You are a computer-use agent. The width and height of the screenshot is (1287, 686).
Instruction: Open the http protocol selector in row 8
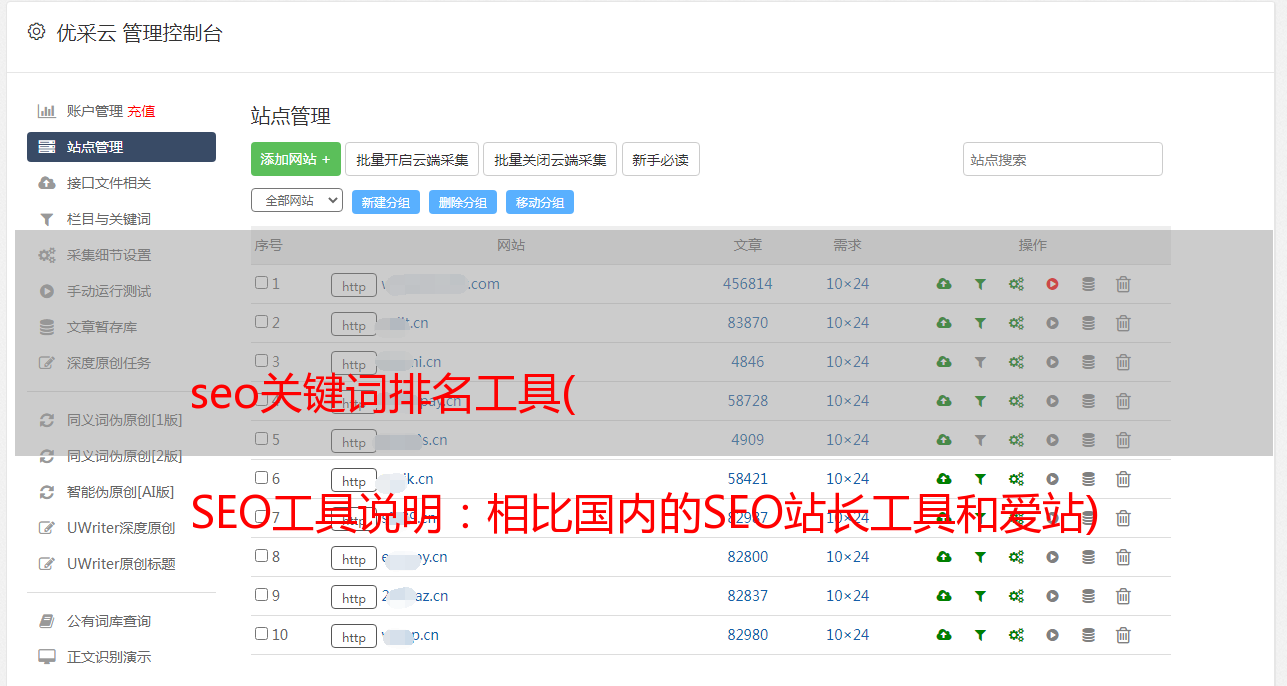click(x=354, y=558)
